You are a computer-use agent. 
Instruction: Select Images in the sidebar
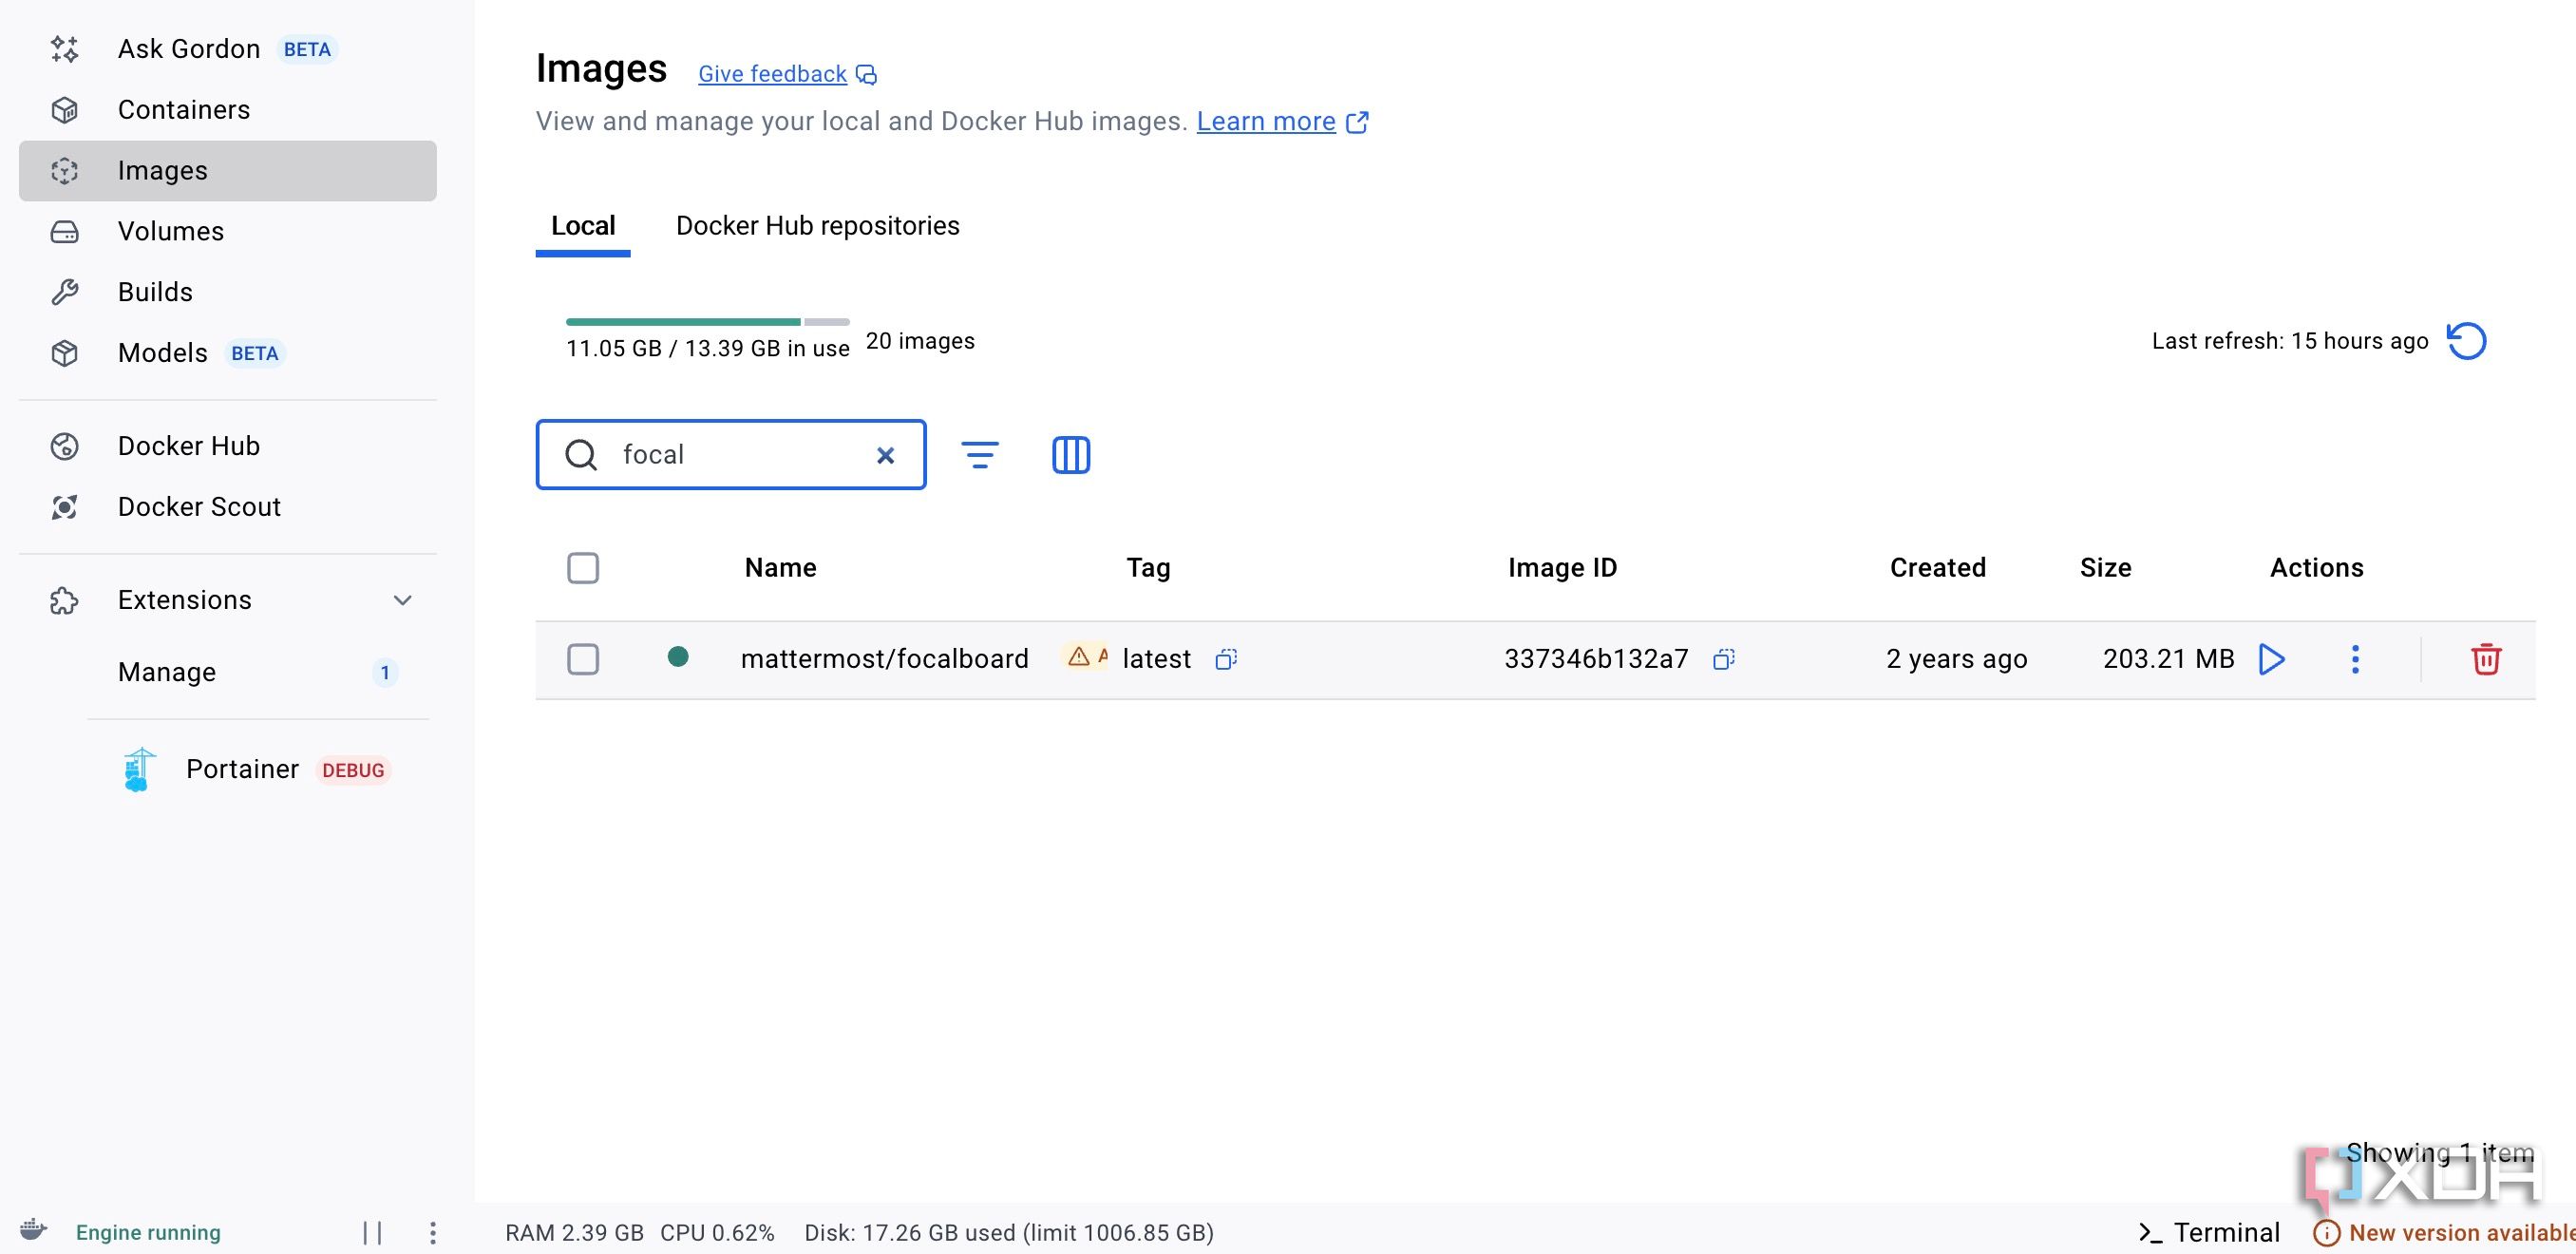click(x=227, y=171)
